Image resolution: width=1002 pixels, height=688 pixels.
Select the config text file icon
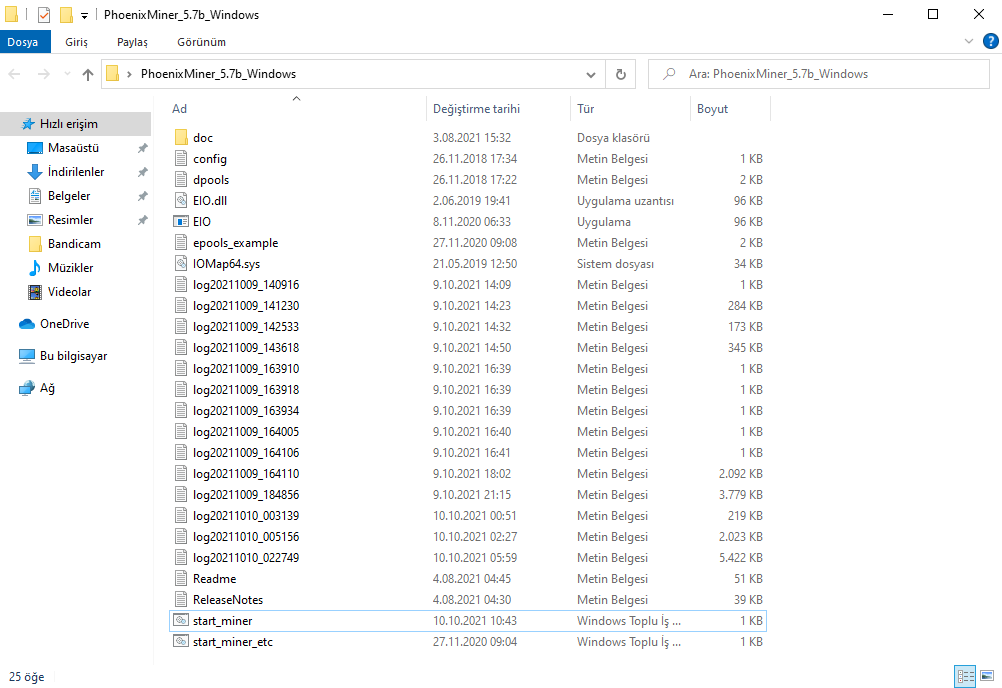181,158
